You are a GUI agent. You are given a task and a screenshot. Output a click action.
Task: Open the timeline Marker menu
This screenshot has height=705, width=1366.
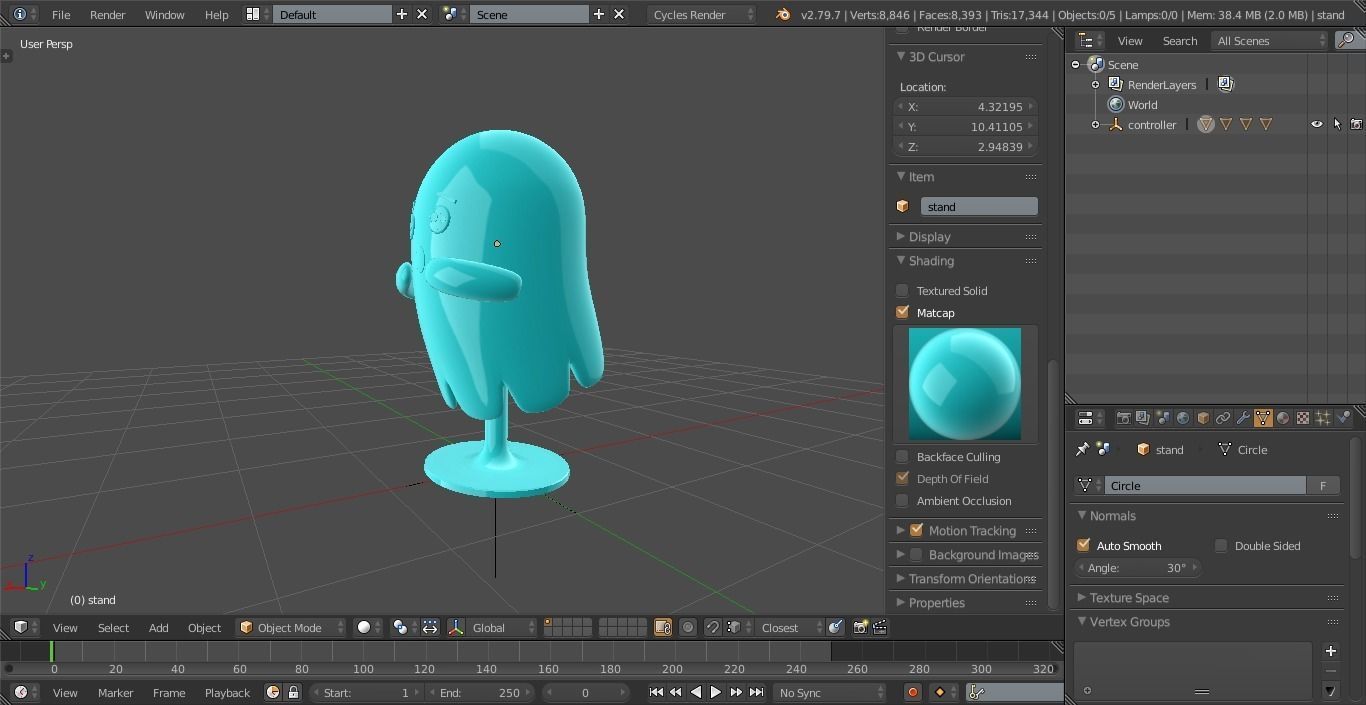pos(115,692)
